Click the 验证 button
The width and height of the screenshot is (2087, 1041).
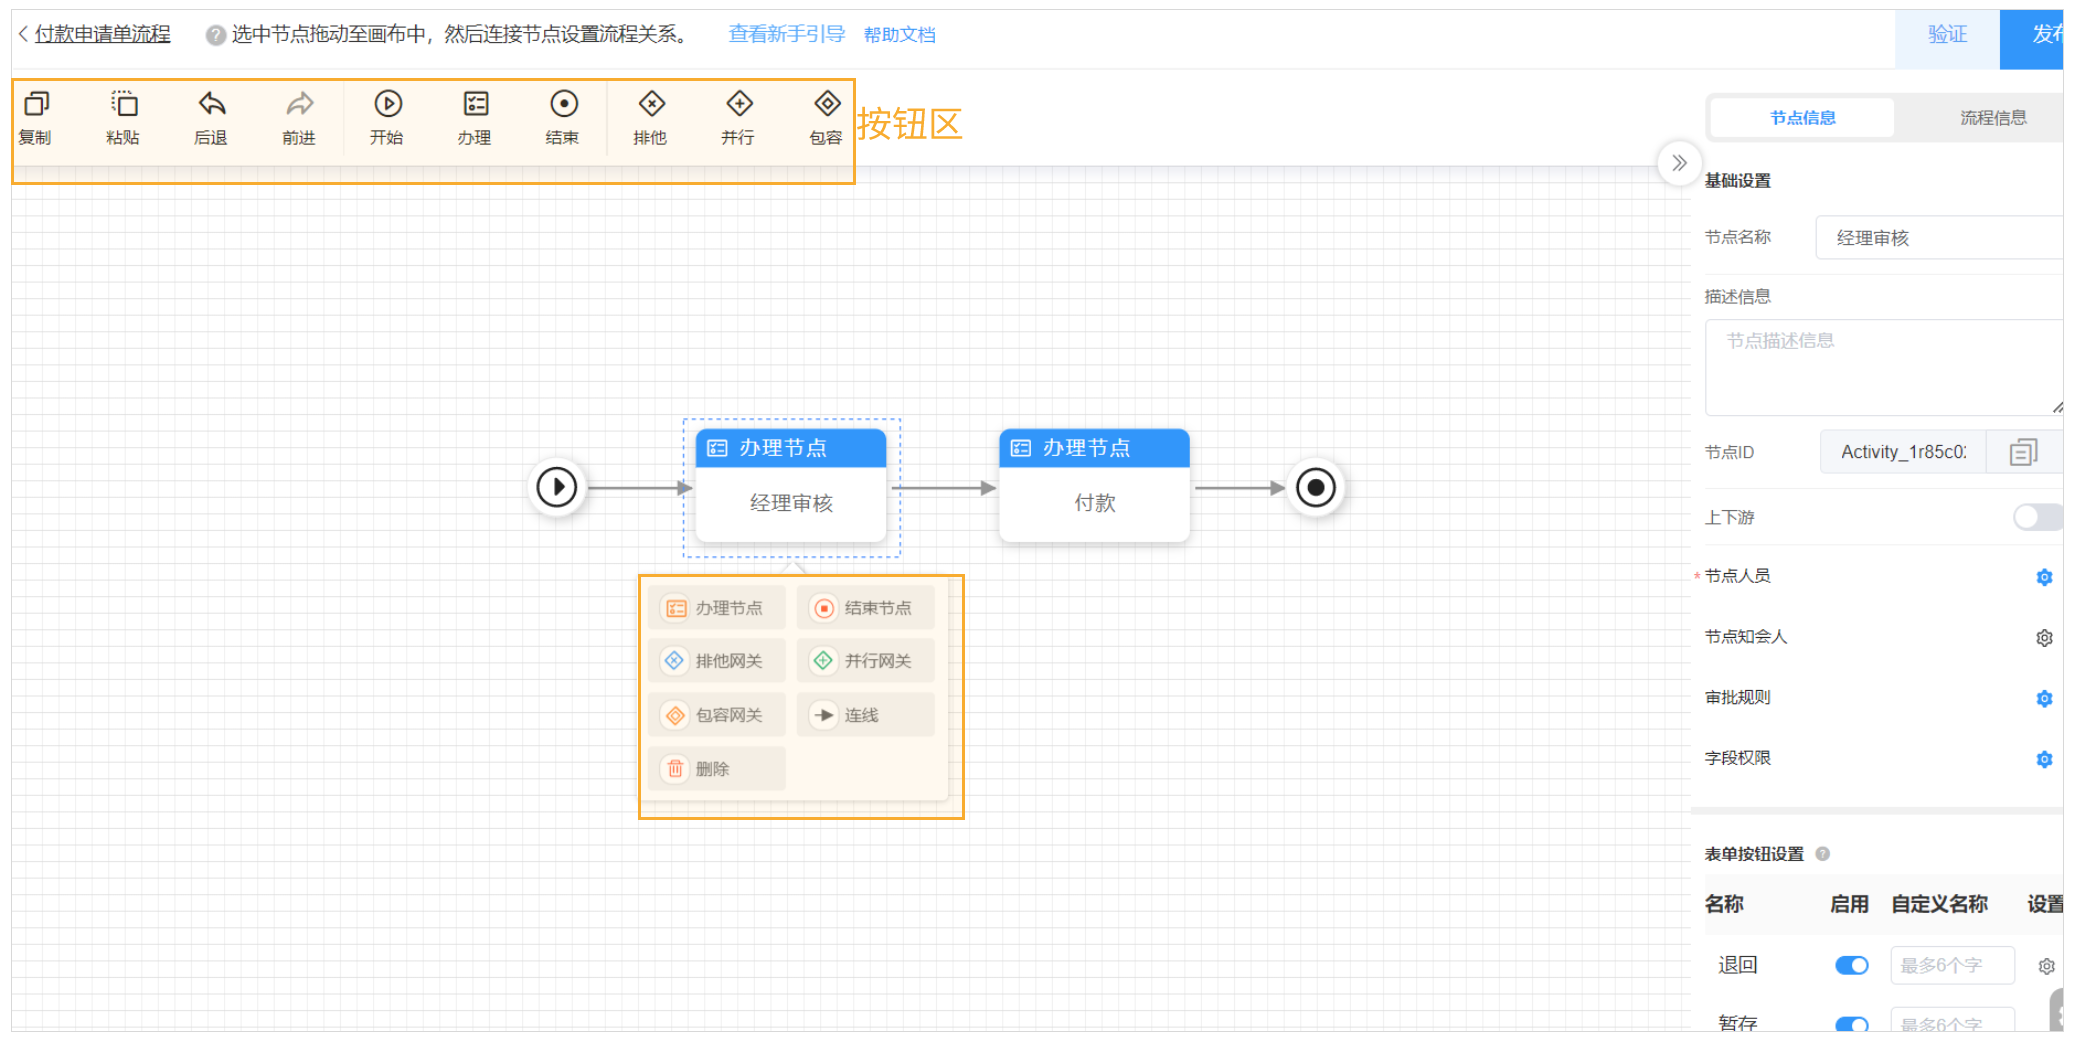(x=1946, y=35)
